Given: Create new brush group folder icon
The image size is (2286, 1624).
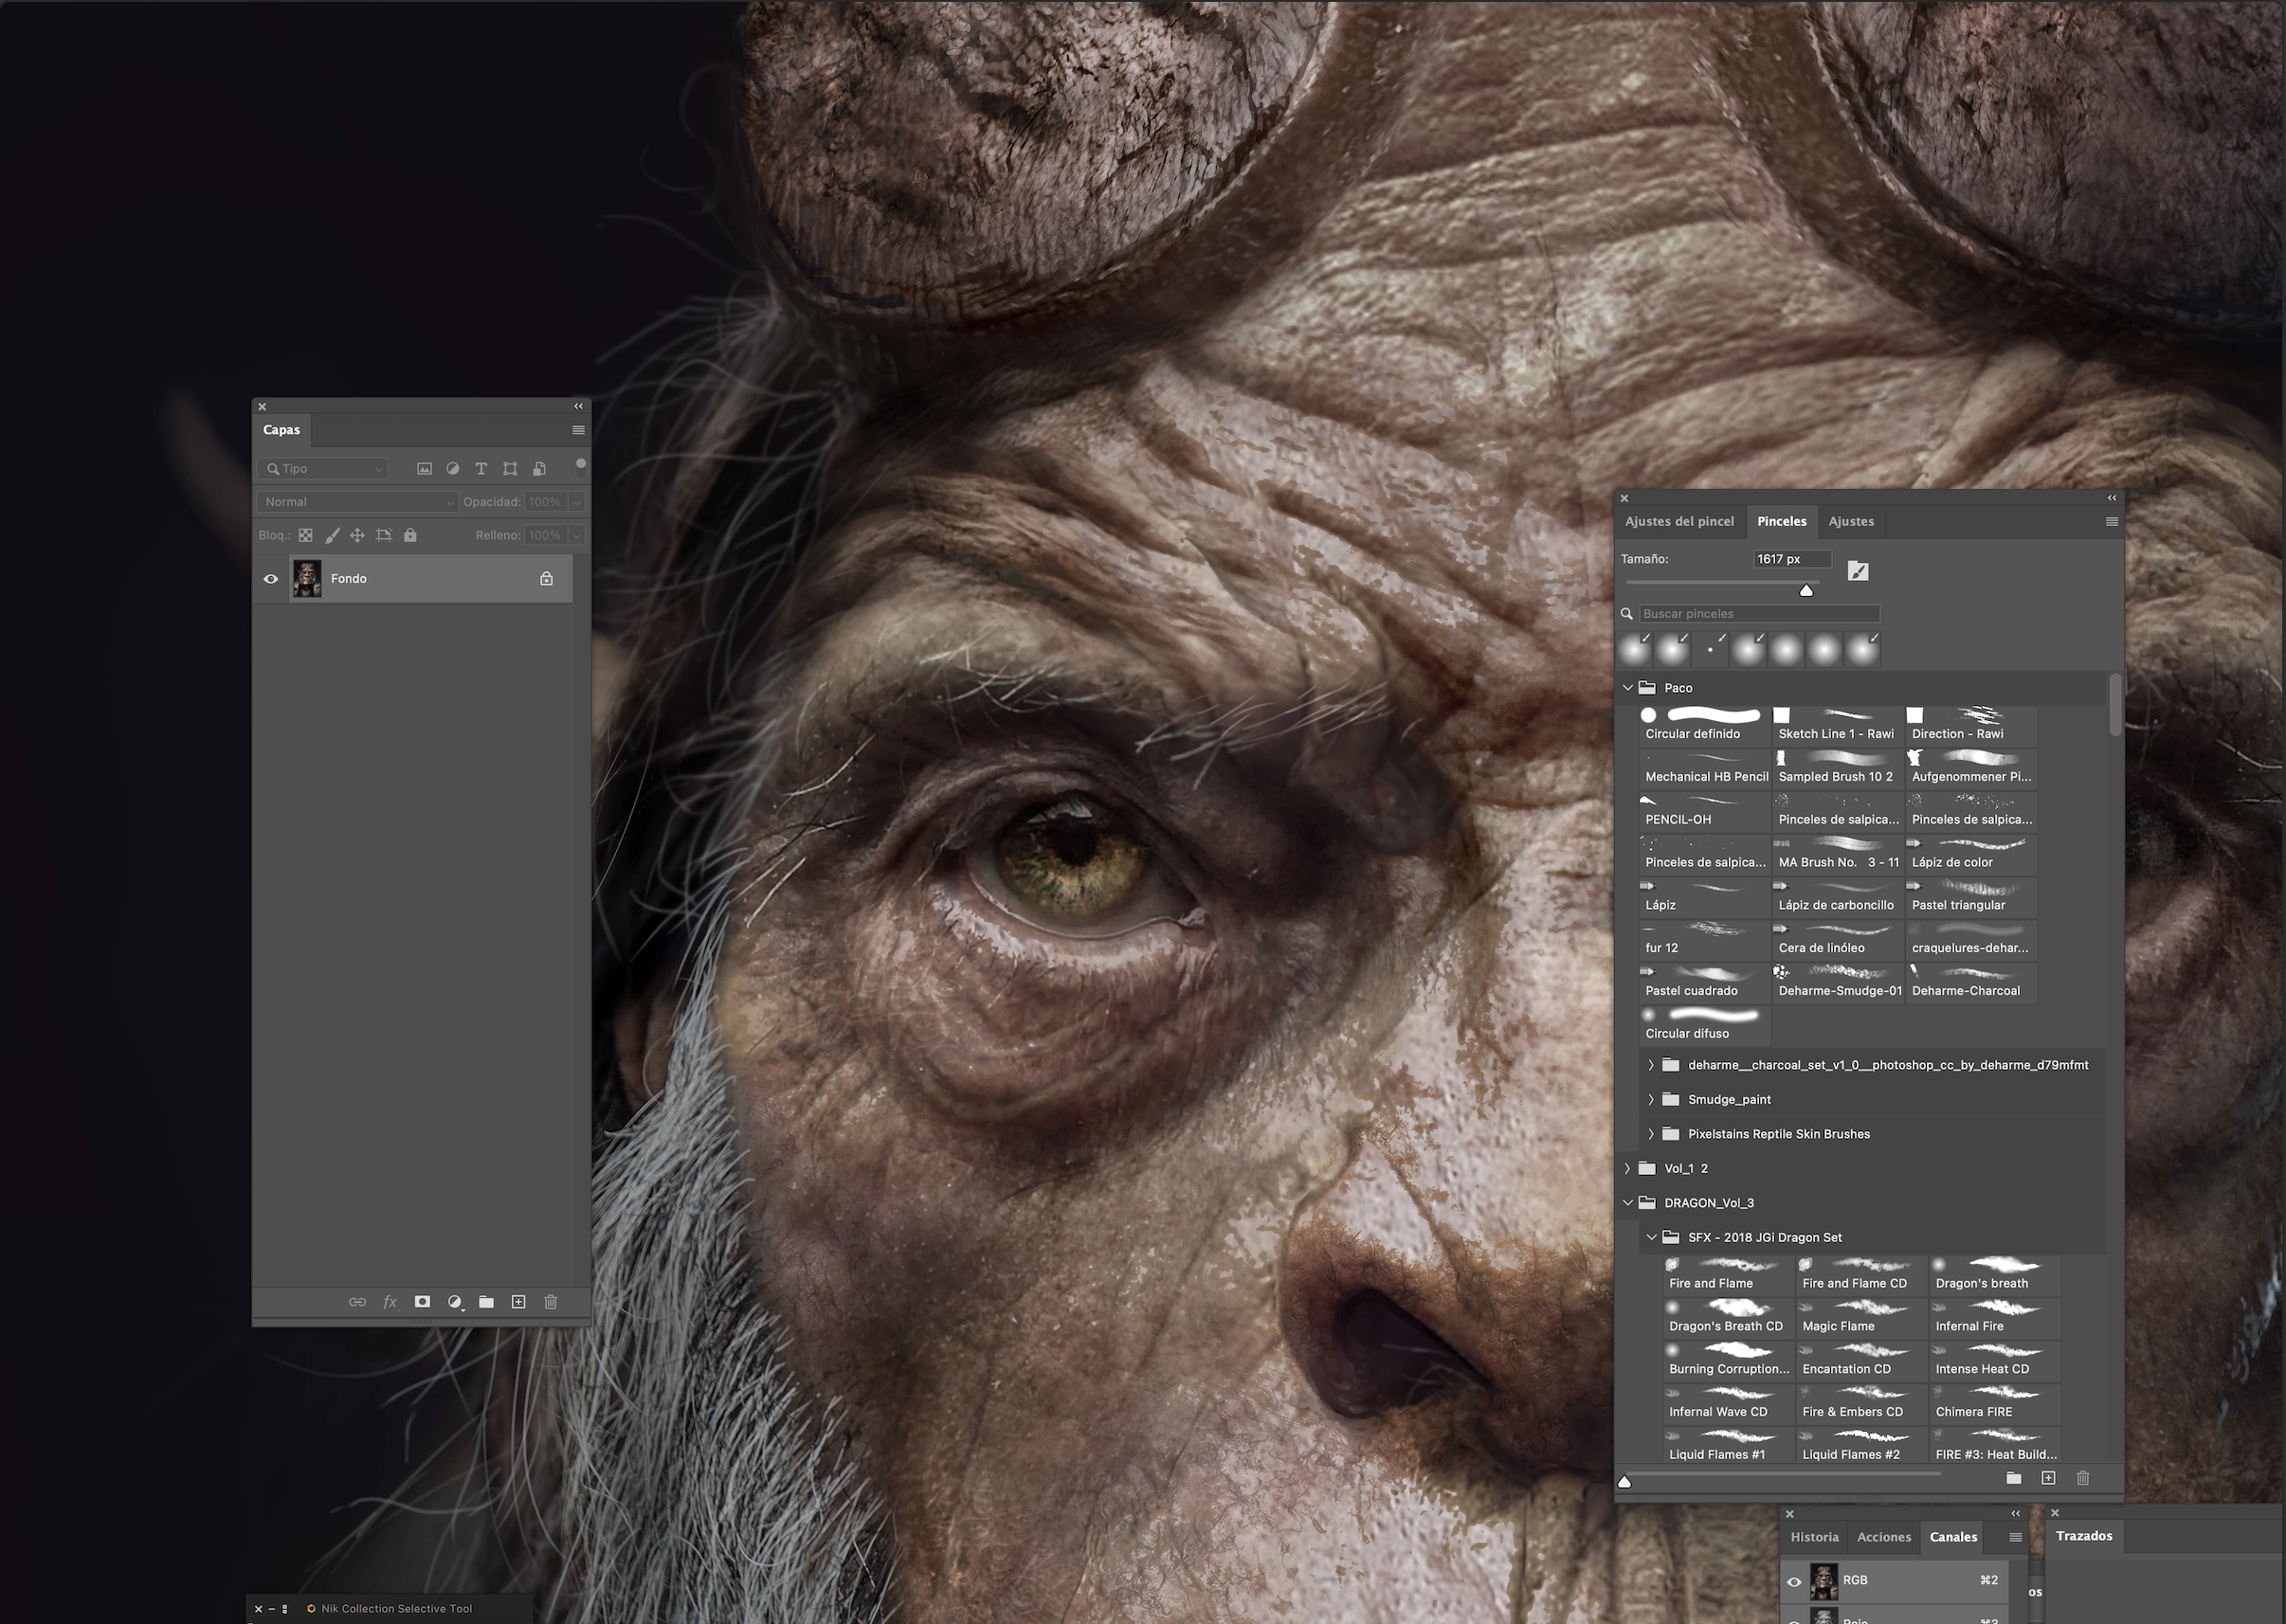Looking at the screenshot, I should click(x=2014, y=1478).
